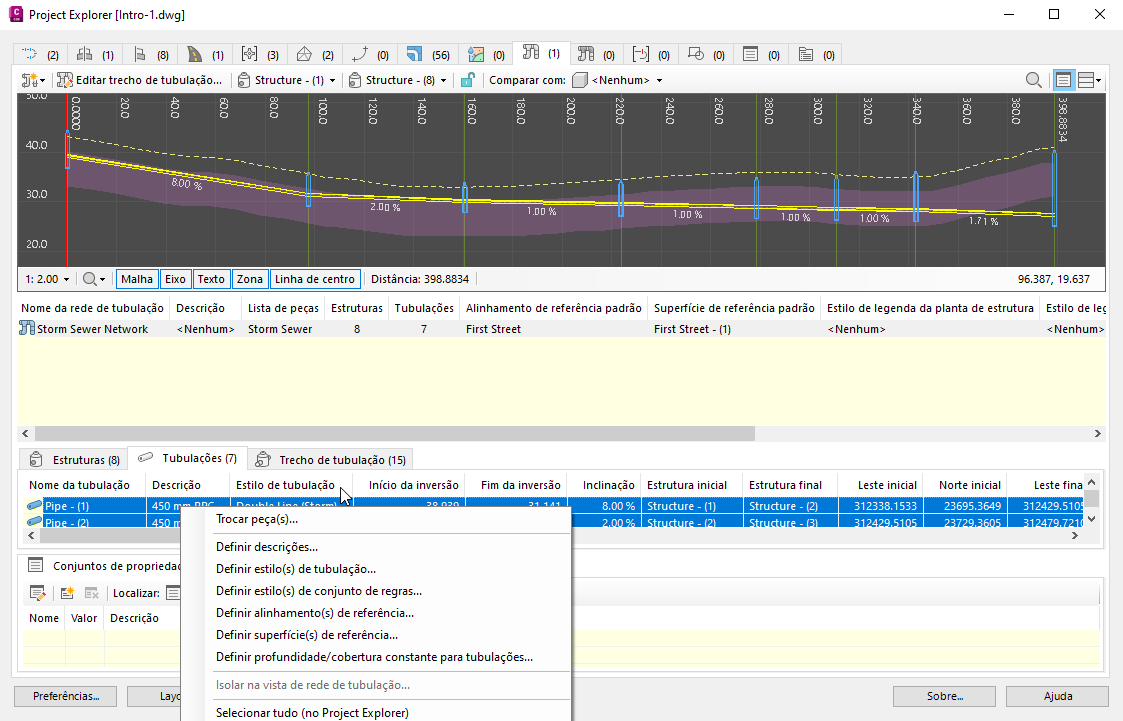Toggle the Eixo axis button

point(175,279)
